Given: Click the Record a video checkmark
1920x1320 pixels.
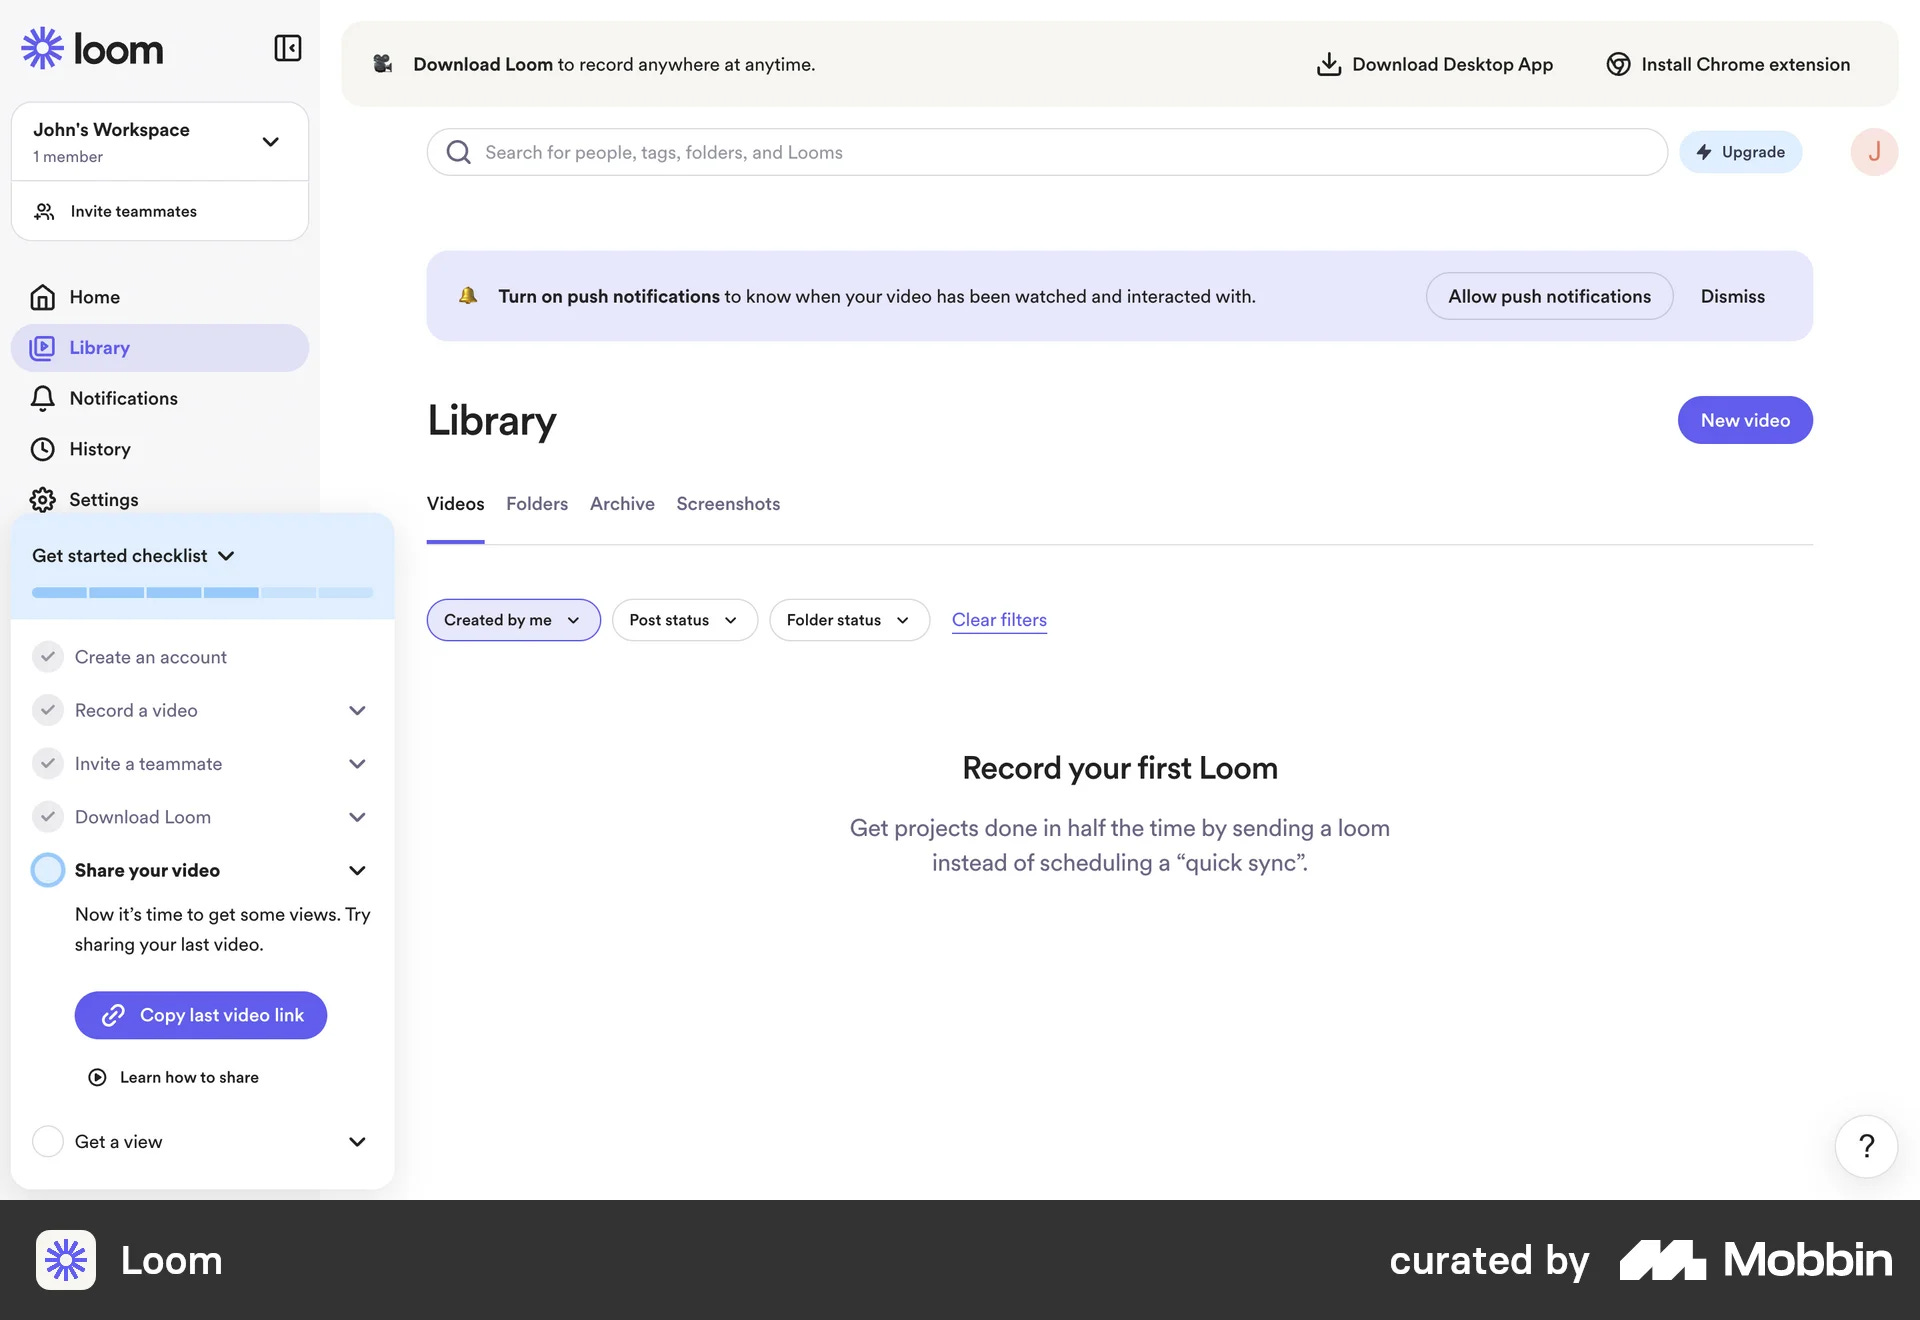Looking at the screenshot, I should pos(47,710).
